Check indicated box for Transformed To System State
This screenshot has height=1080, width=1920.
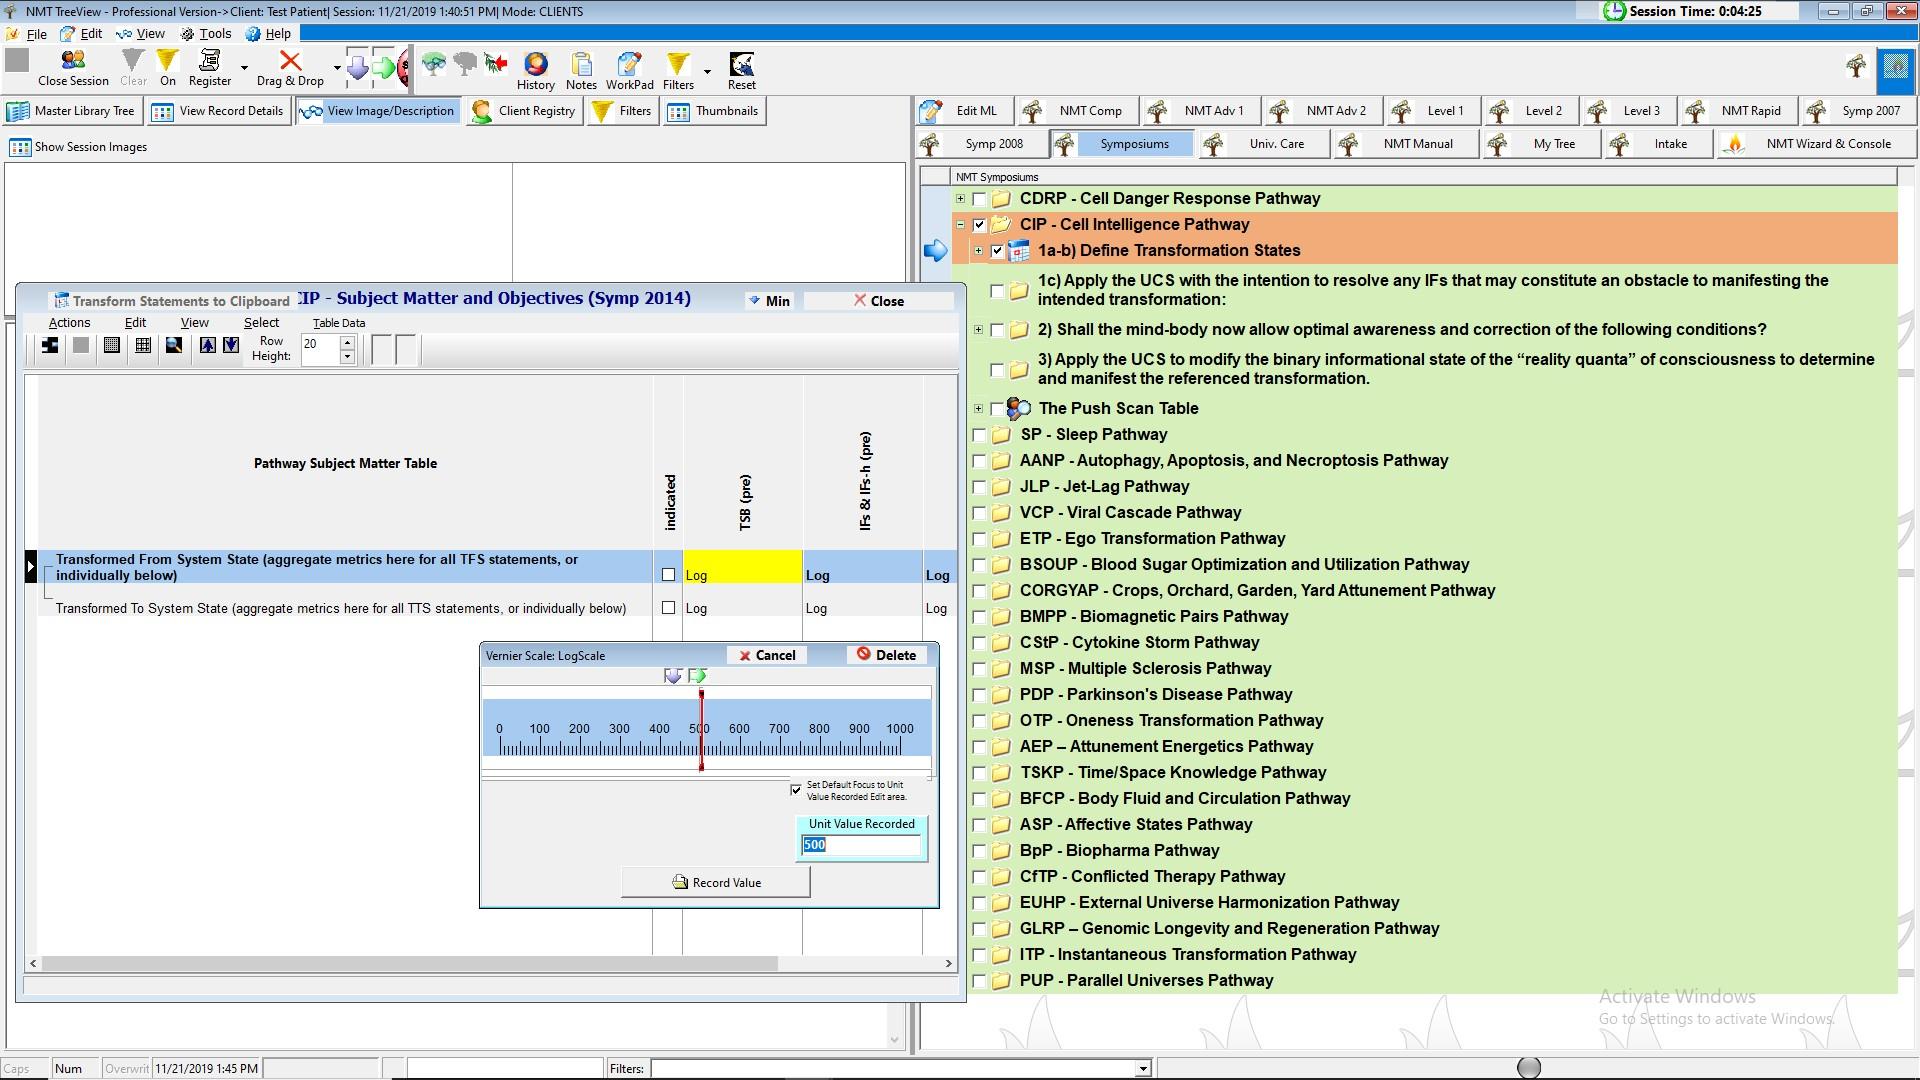pyautogui.click(x=668, y=608)
